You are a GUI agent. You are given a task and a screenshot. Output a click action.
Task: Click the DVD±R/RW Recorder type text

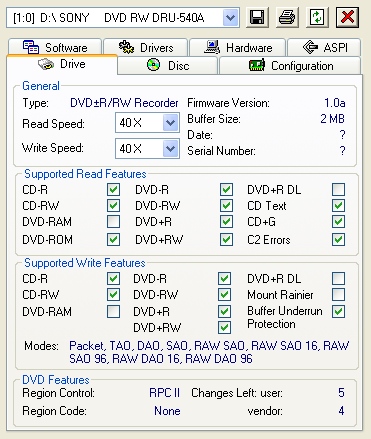click(x=124, y=103)
